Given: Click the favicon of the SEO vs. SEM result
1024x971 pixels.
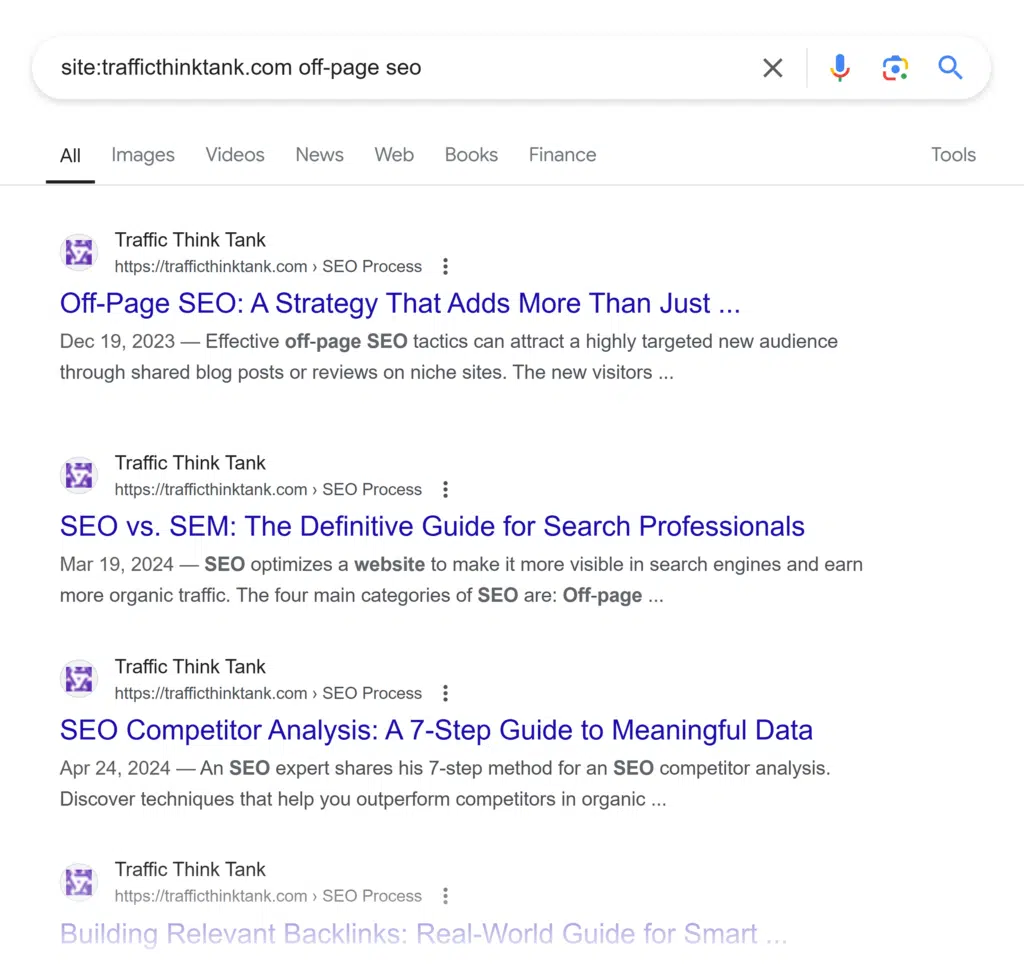Looking at the screenshot, I should [x=79, y=476].
